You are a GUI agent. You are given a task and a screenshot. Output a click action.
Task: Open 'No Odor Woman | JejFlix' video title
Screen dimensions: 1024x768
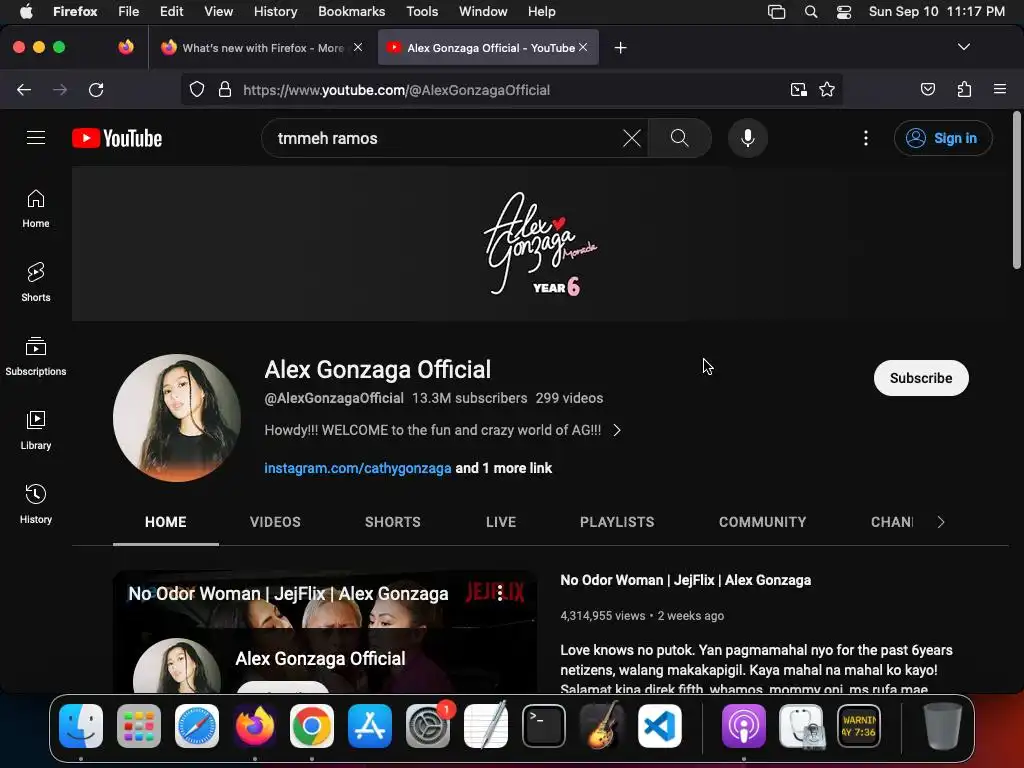point(685,580)
